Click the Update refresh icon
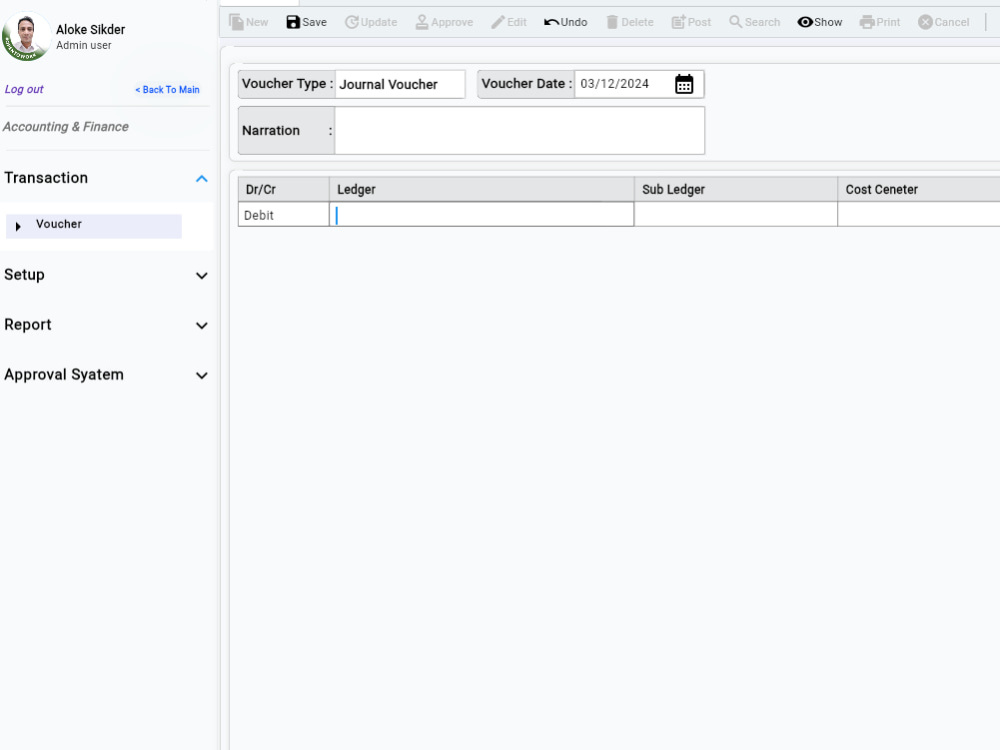 click(351, 22)
